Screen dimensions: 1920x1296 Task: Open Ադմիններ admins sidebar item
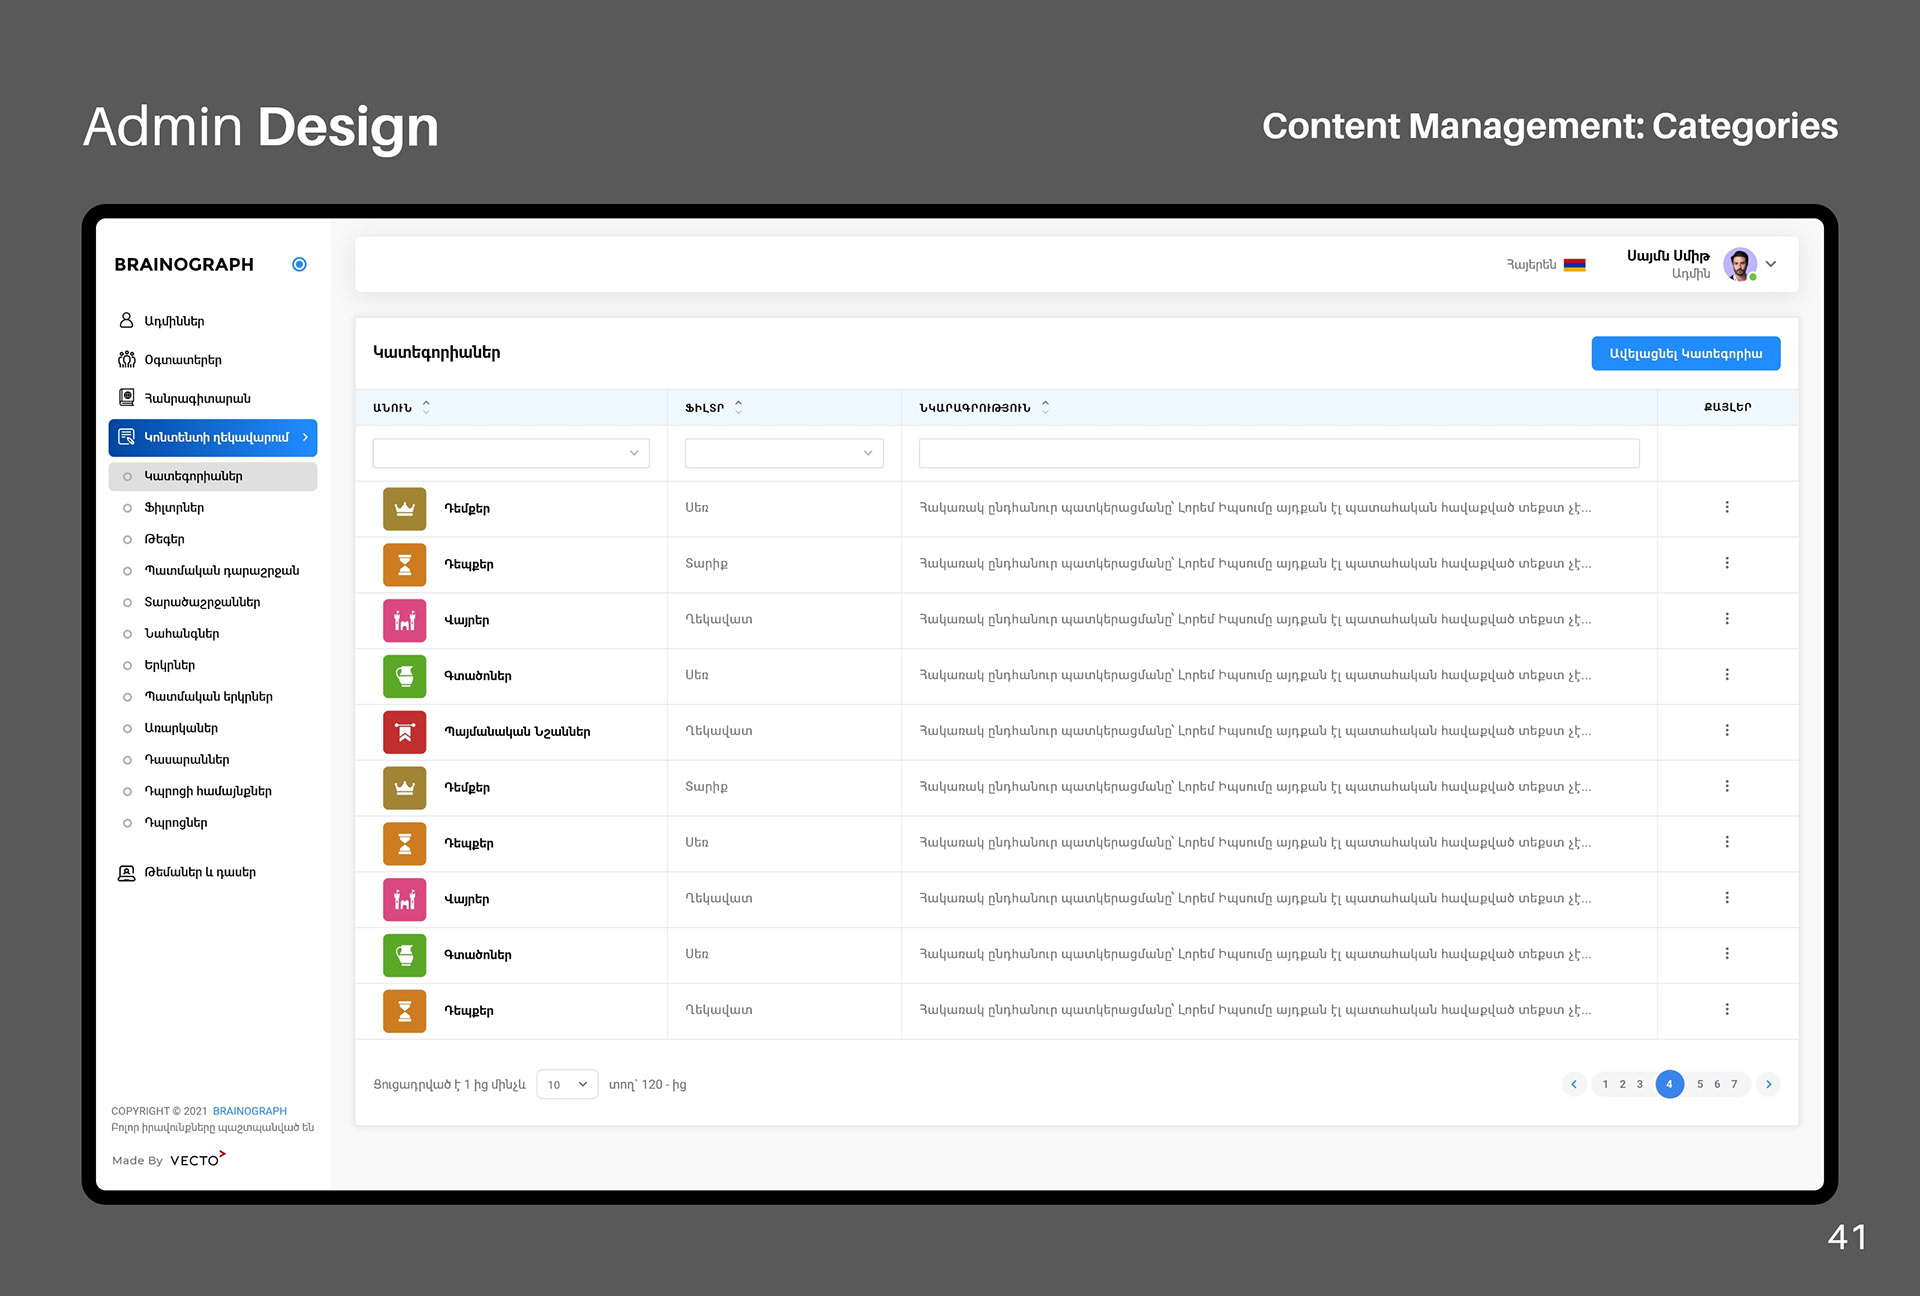pyautogui.click(x=174, y=321)
